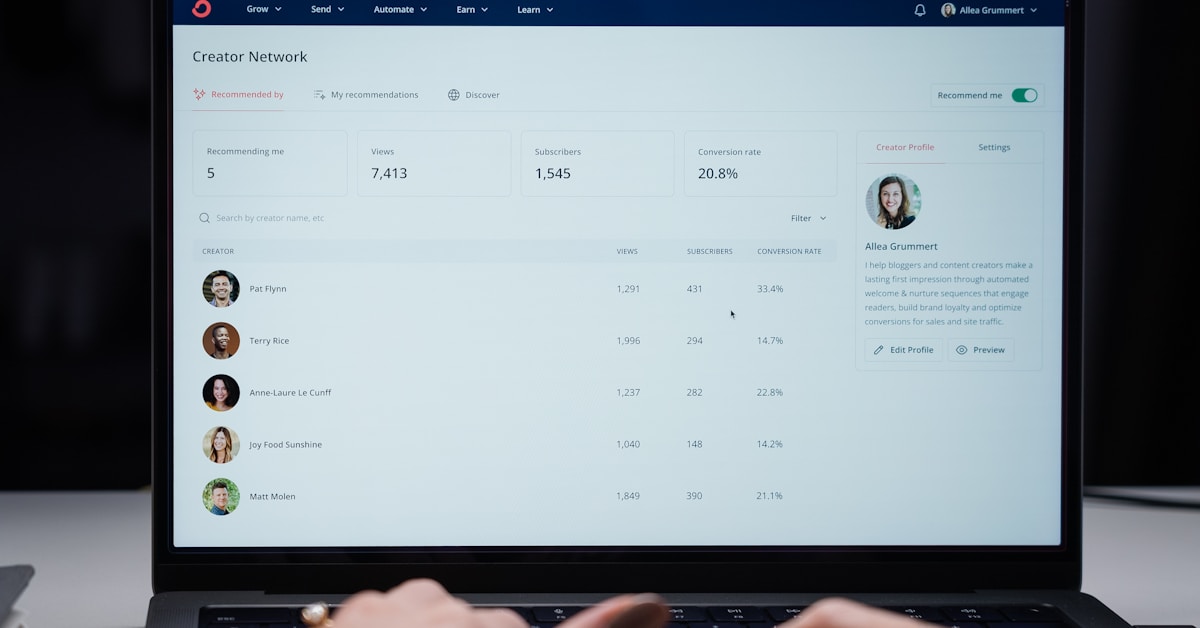
Task: Expand the Allea Grummert account menu
Action: tap(989, 10)
